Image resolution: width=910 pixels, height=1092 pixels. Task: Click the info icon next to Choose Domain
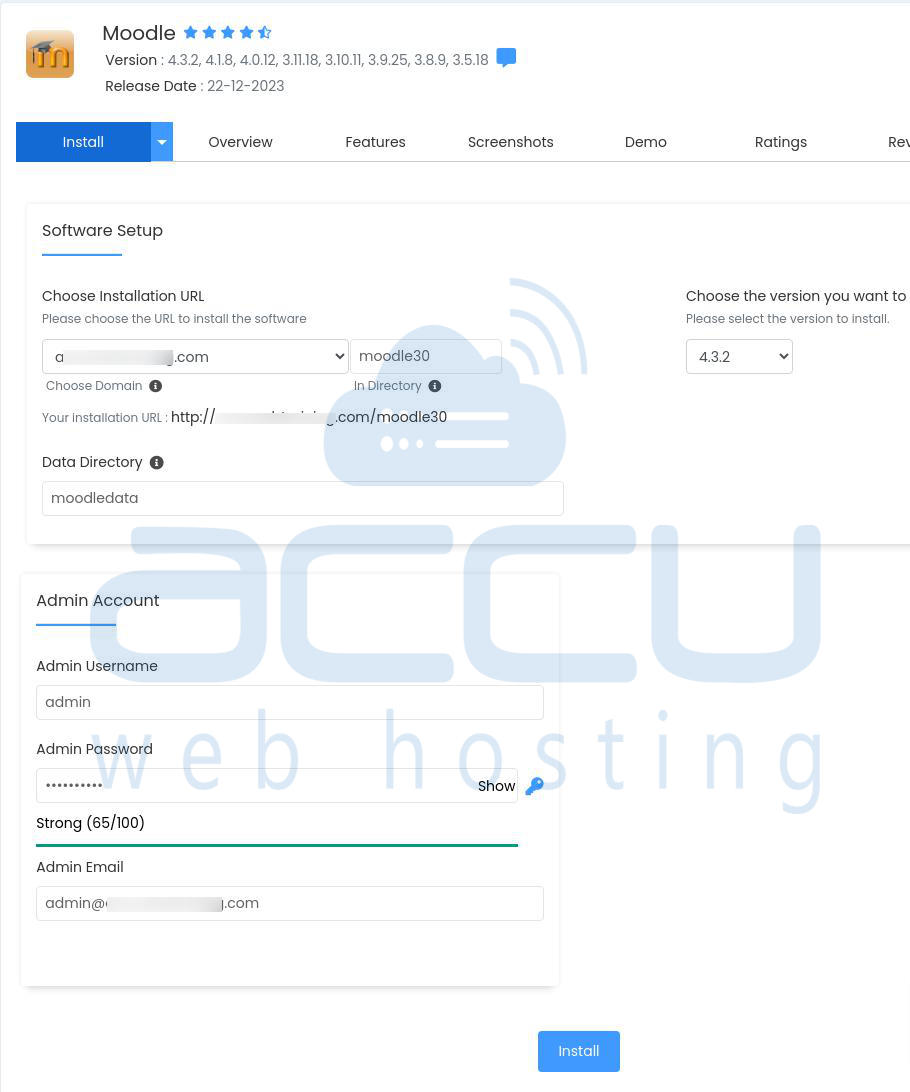[155, 386]
